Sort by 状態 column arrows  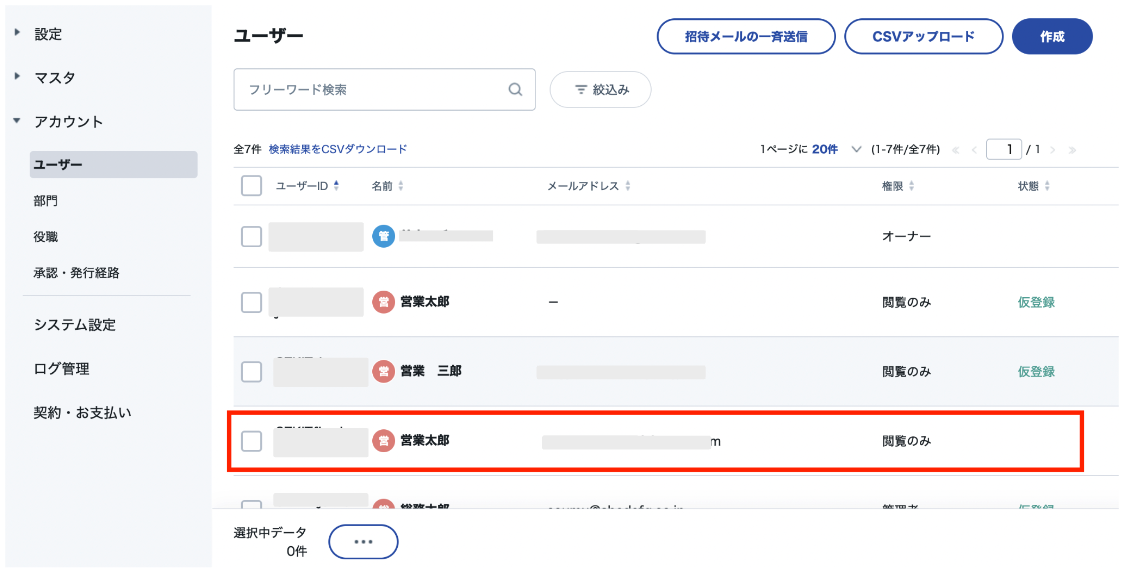click(1047, 186)
